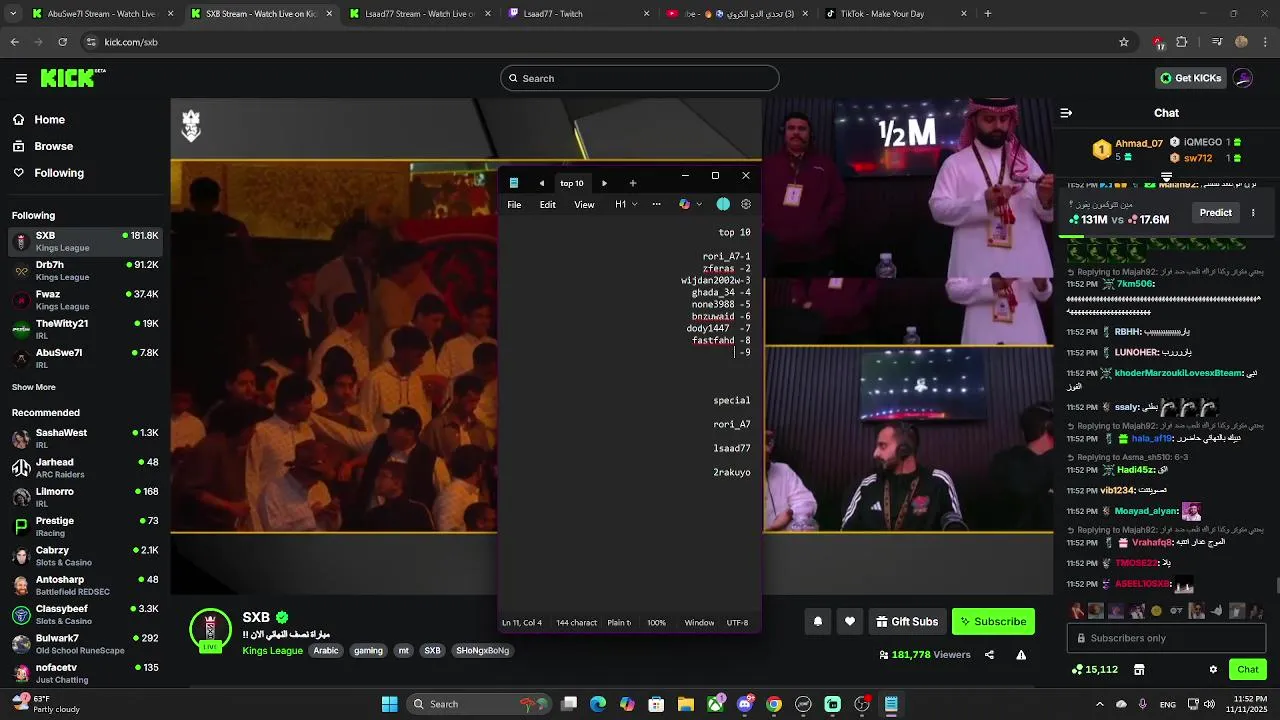The width and height of the screenshot is (1280, 720).
Task: Expand H1 heading dropdown in Notepad
Action: (626, 204)
